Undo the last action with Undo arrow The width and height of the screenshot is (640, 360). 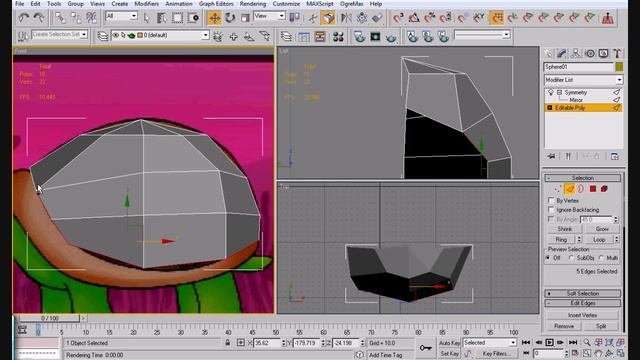(x=24, y=18)
